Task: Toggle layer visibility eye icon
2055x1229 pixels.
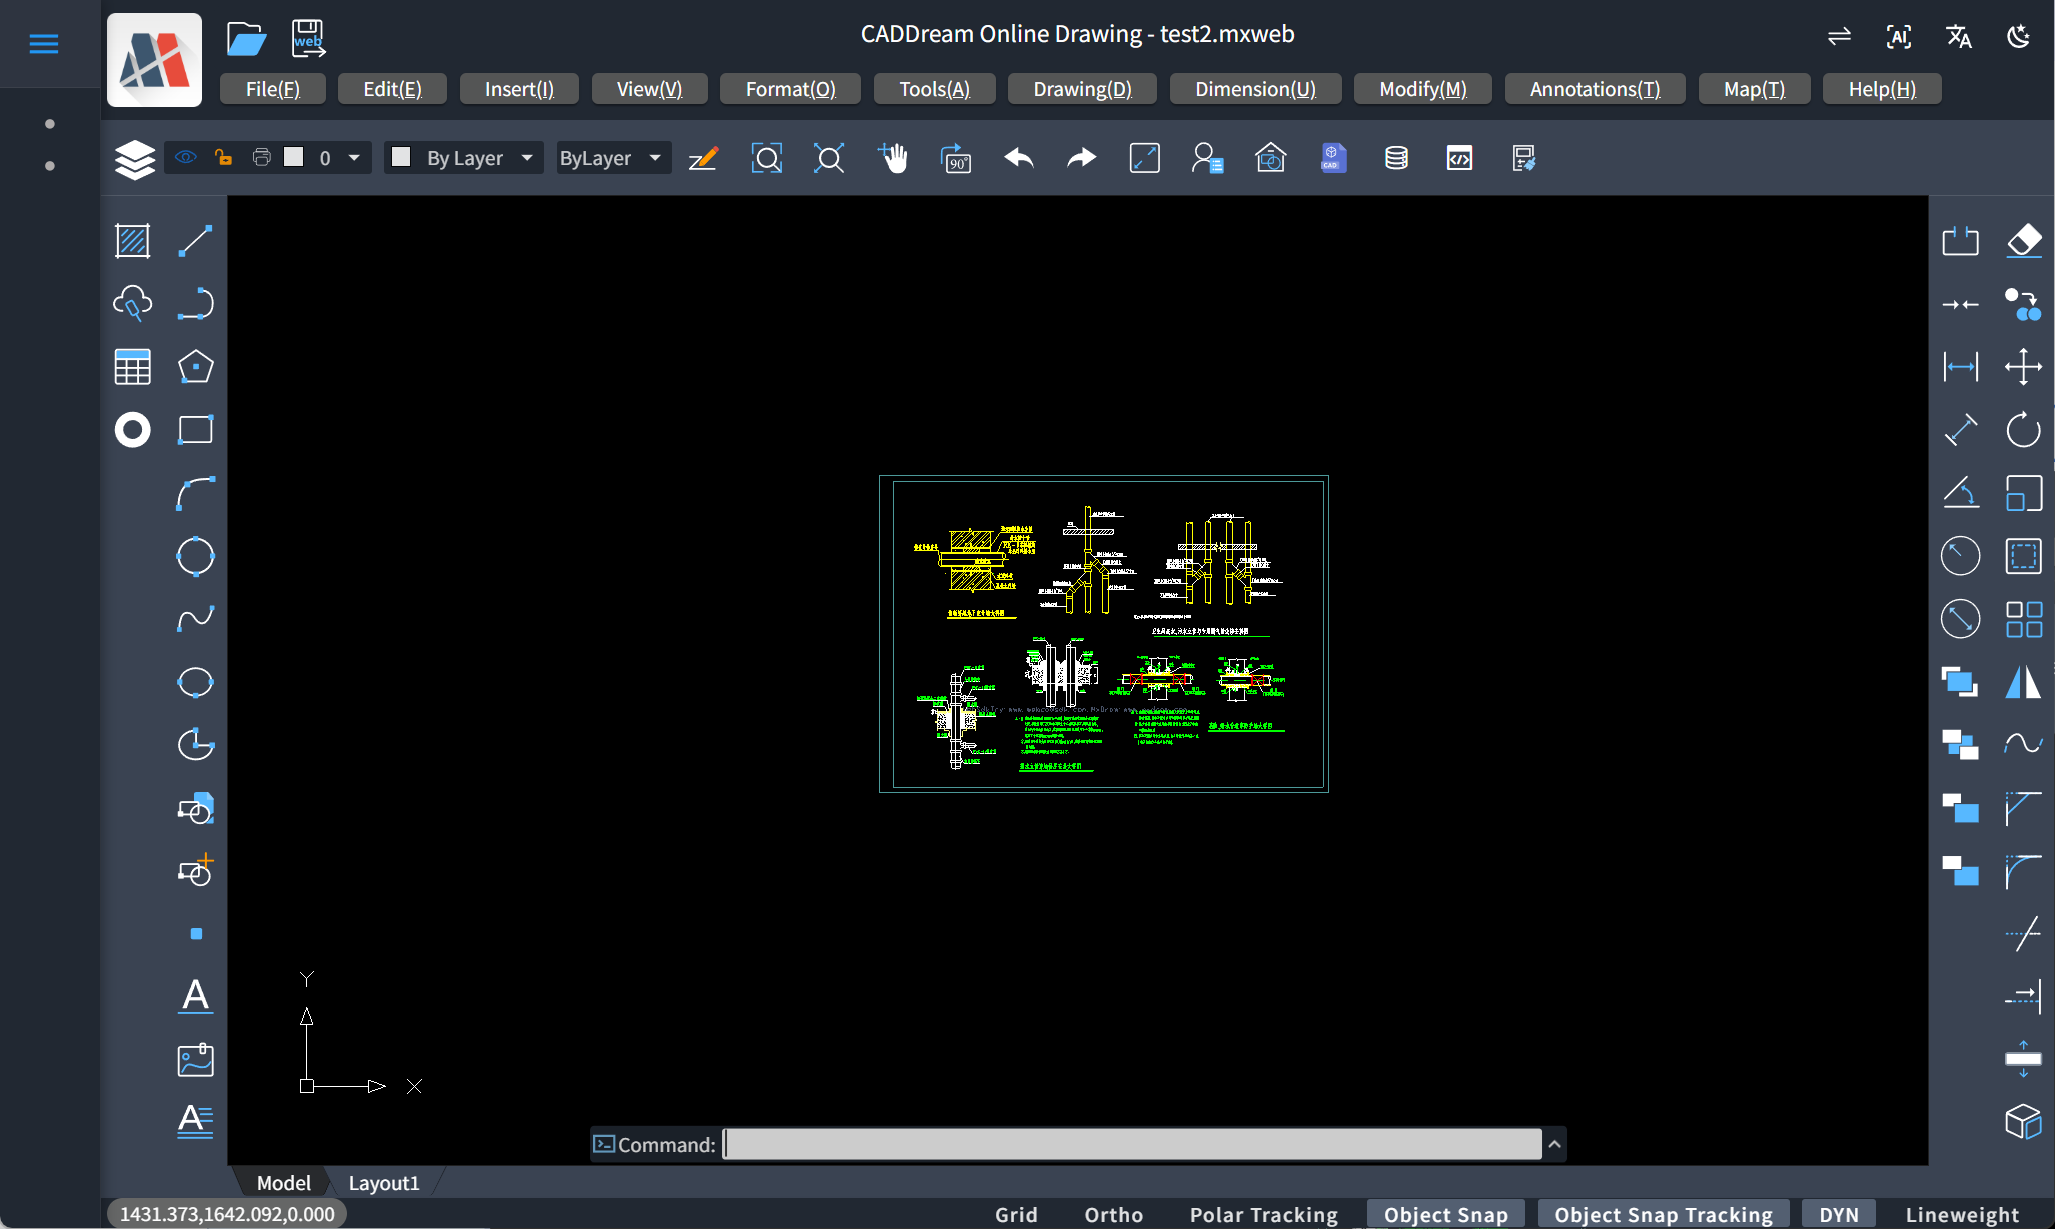Action: coord(186,157)
